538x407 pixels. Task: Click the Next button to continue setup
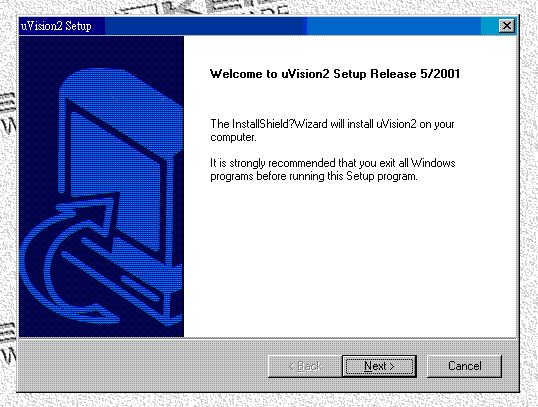coord(379,366)
